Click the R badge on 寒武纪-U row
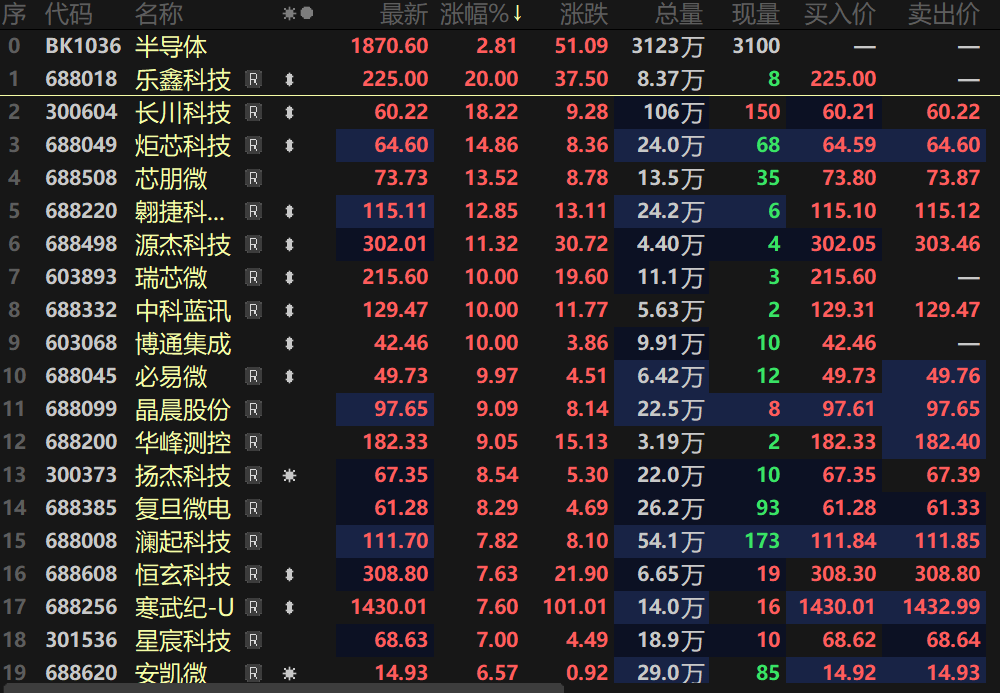The image size is (1000, 693). (x=253, y=607)
